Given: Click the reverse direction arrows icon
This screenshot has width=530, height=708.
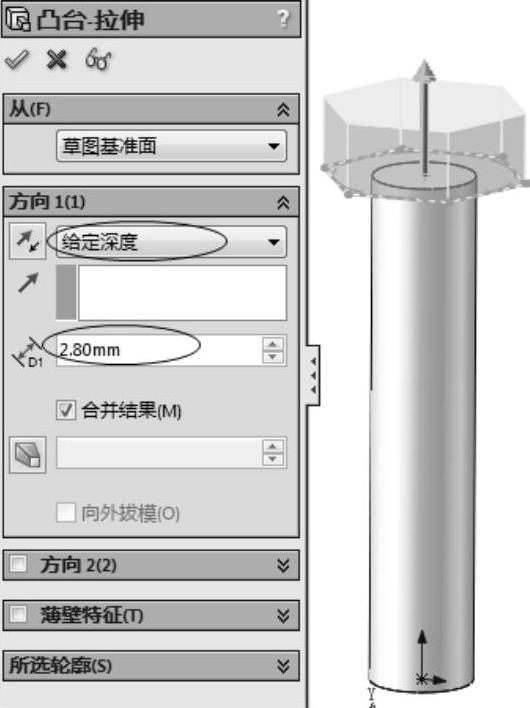Looking at the screenshot, I should pos(28,241).
